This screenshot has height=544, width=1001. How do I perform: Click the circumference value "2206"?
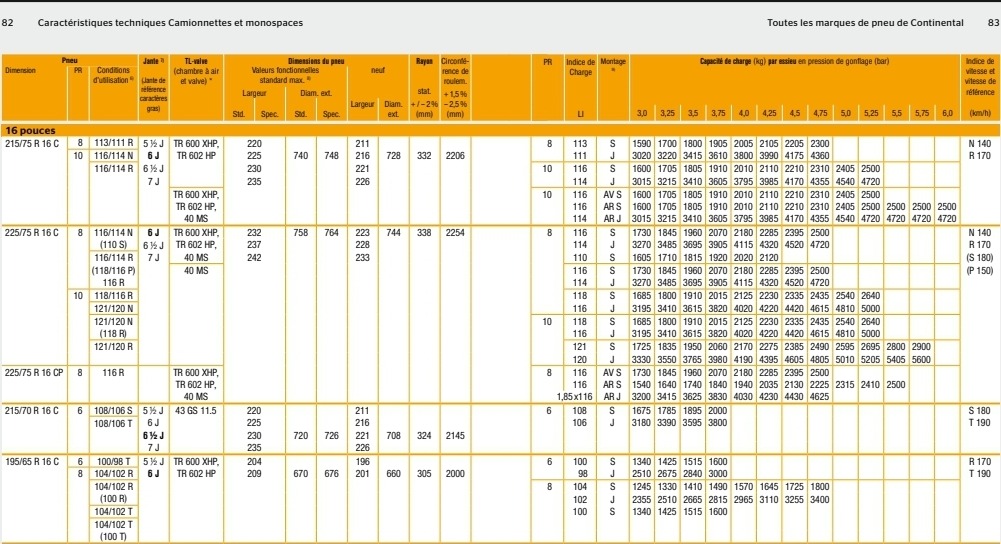(455, 156)
